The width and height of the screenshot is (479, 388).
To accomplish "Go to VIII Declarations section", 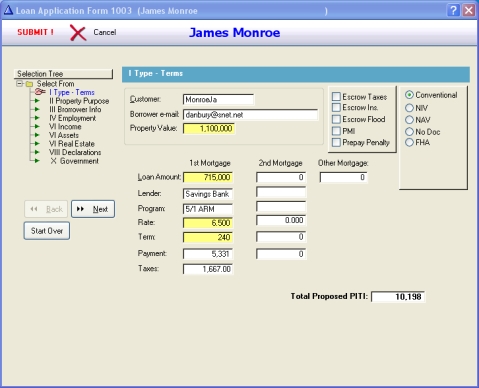I will [75, 152].
